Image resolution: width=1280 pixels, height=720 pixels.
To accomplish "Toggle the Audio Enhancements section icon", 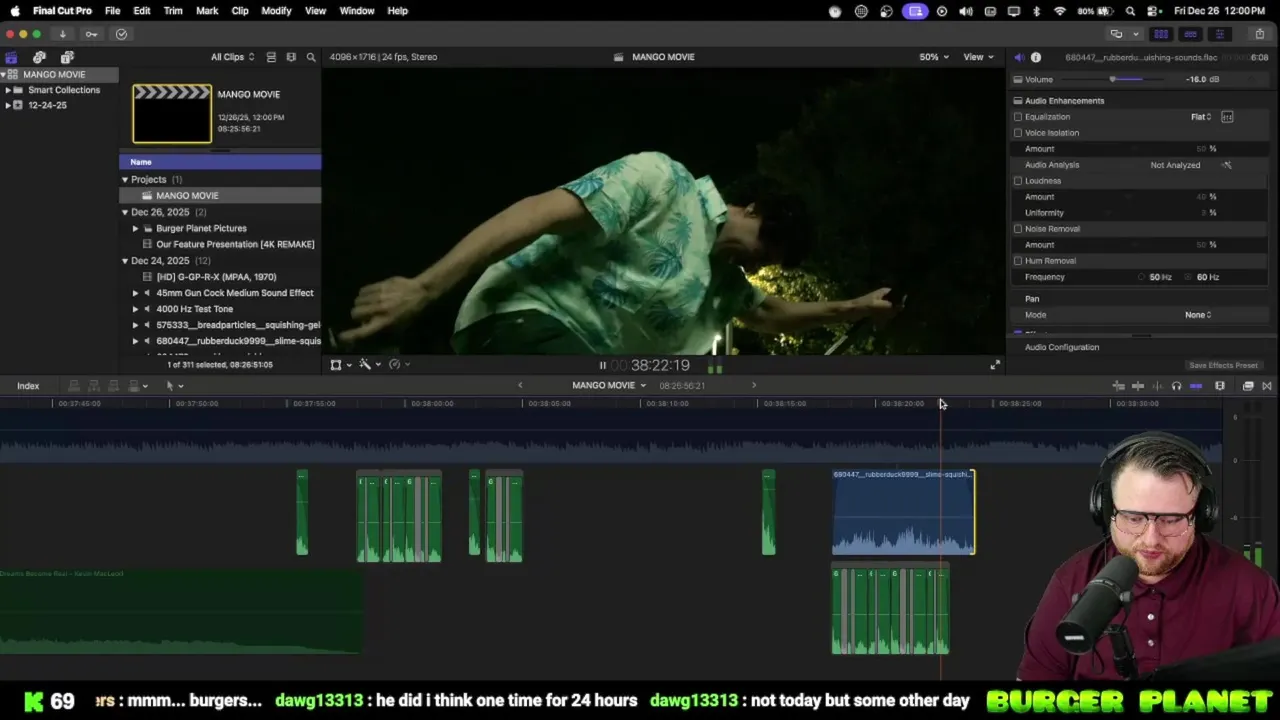I will click(1018, 101).
